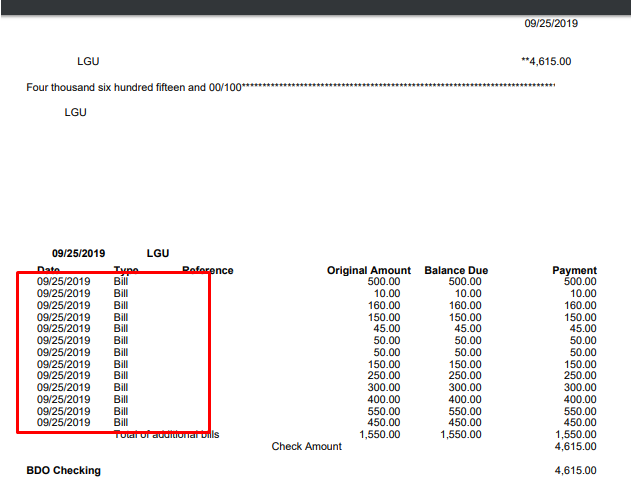The width and height of the screenshot is (632, 501).
Task: Click the Bill type in the 300.00 row
Action: tap(121, 387)
